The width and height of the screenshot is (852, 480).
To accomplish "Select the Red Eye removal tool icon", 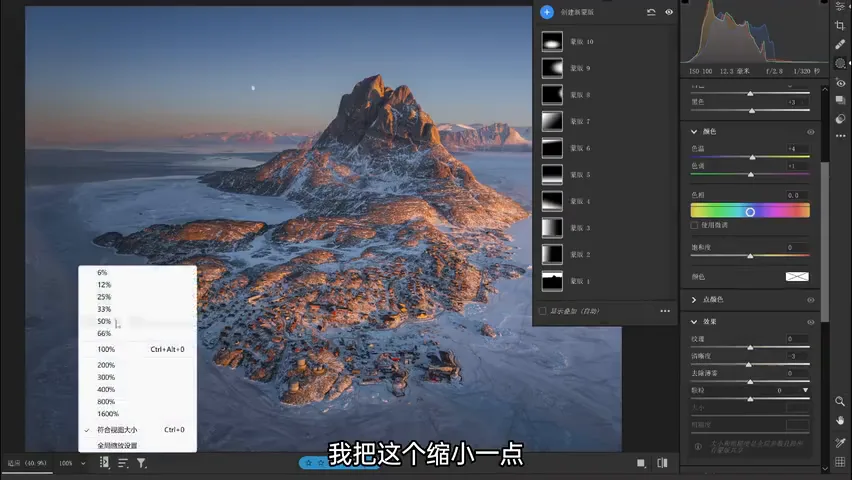I will (x=841, y=83).
